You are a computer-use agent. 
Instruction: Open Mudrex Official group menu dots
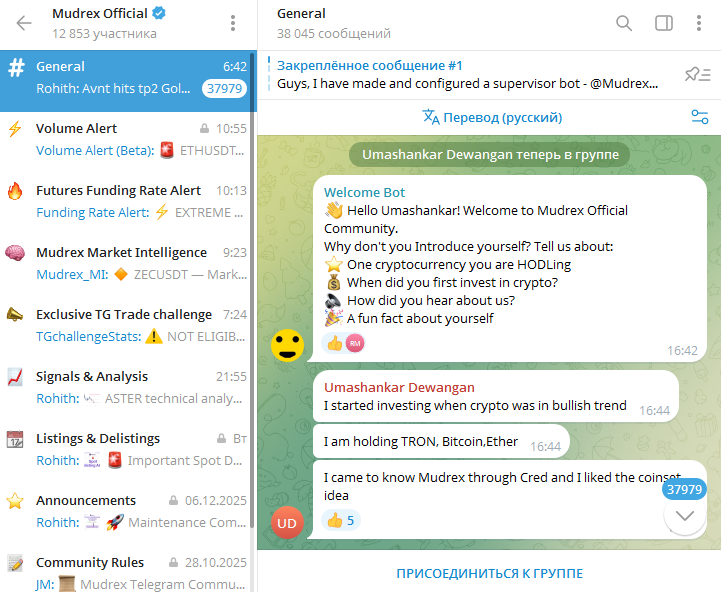(233, 23)
